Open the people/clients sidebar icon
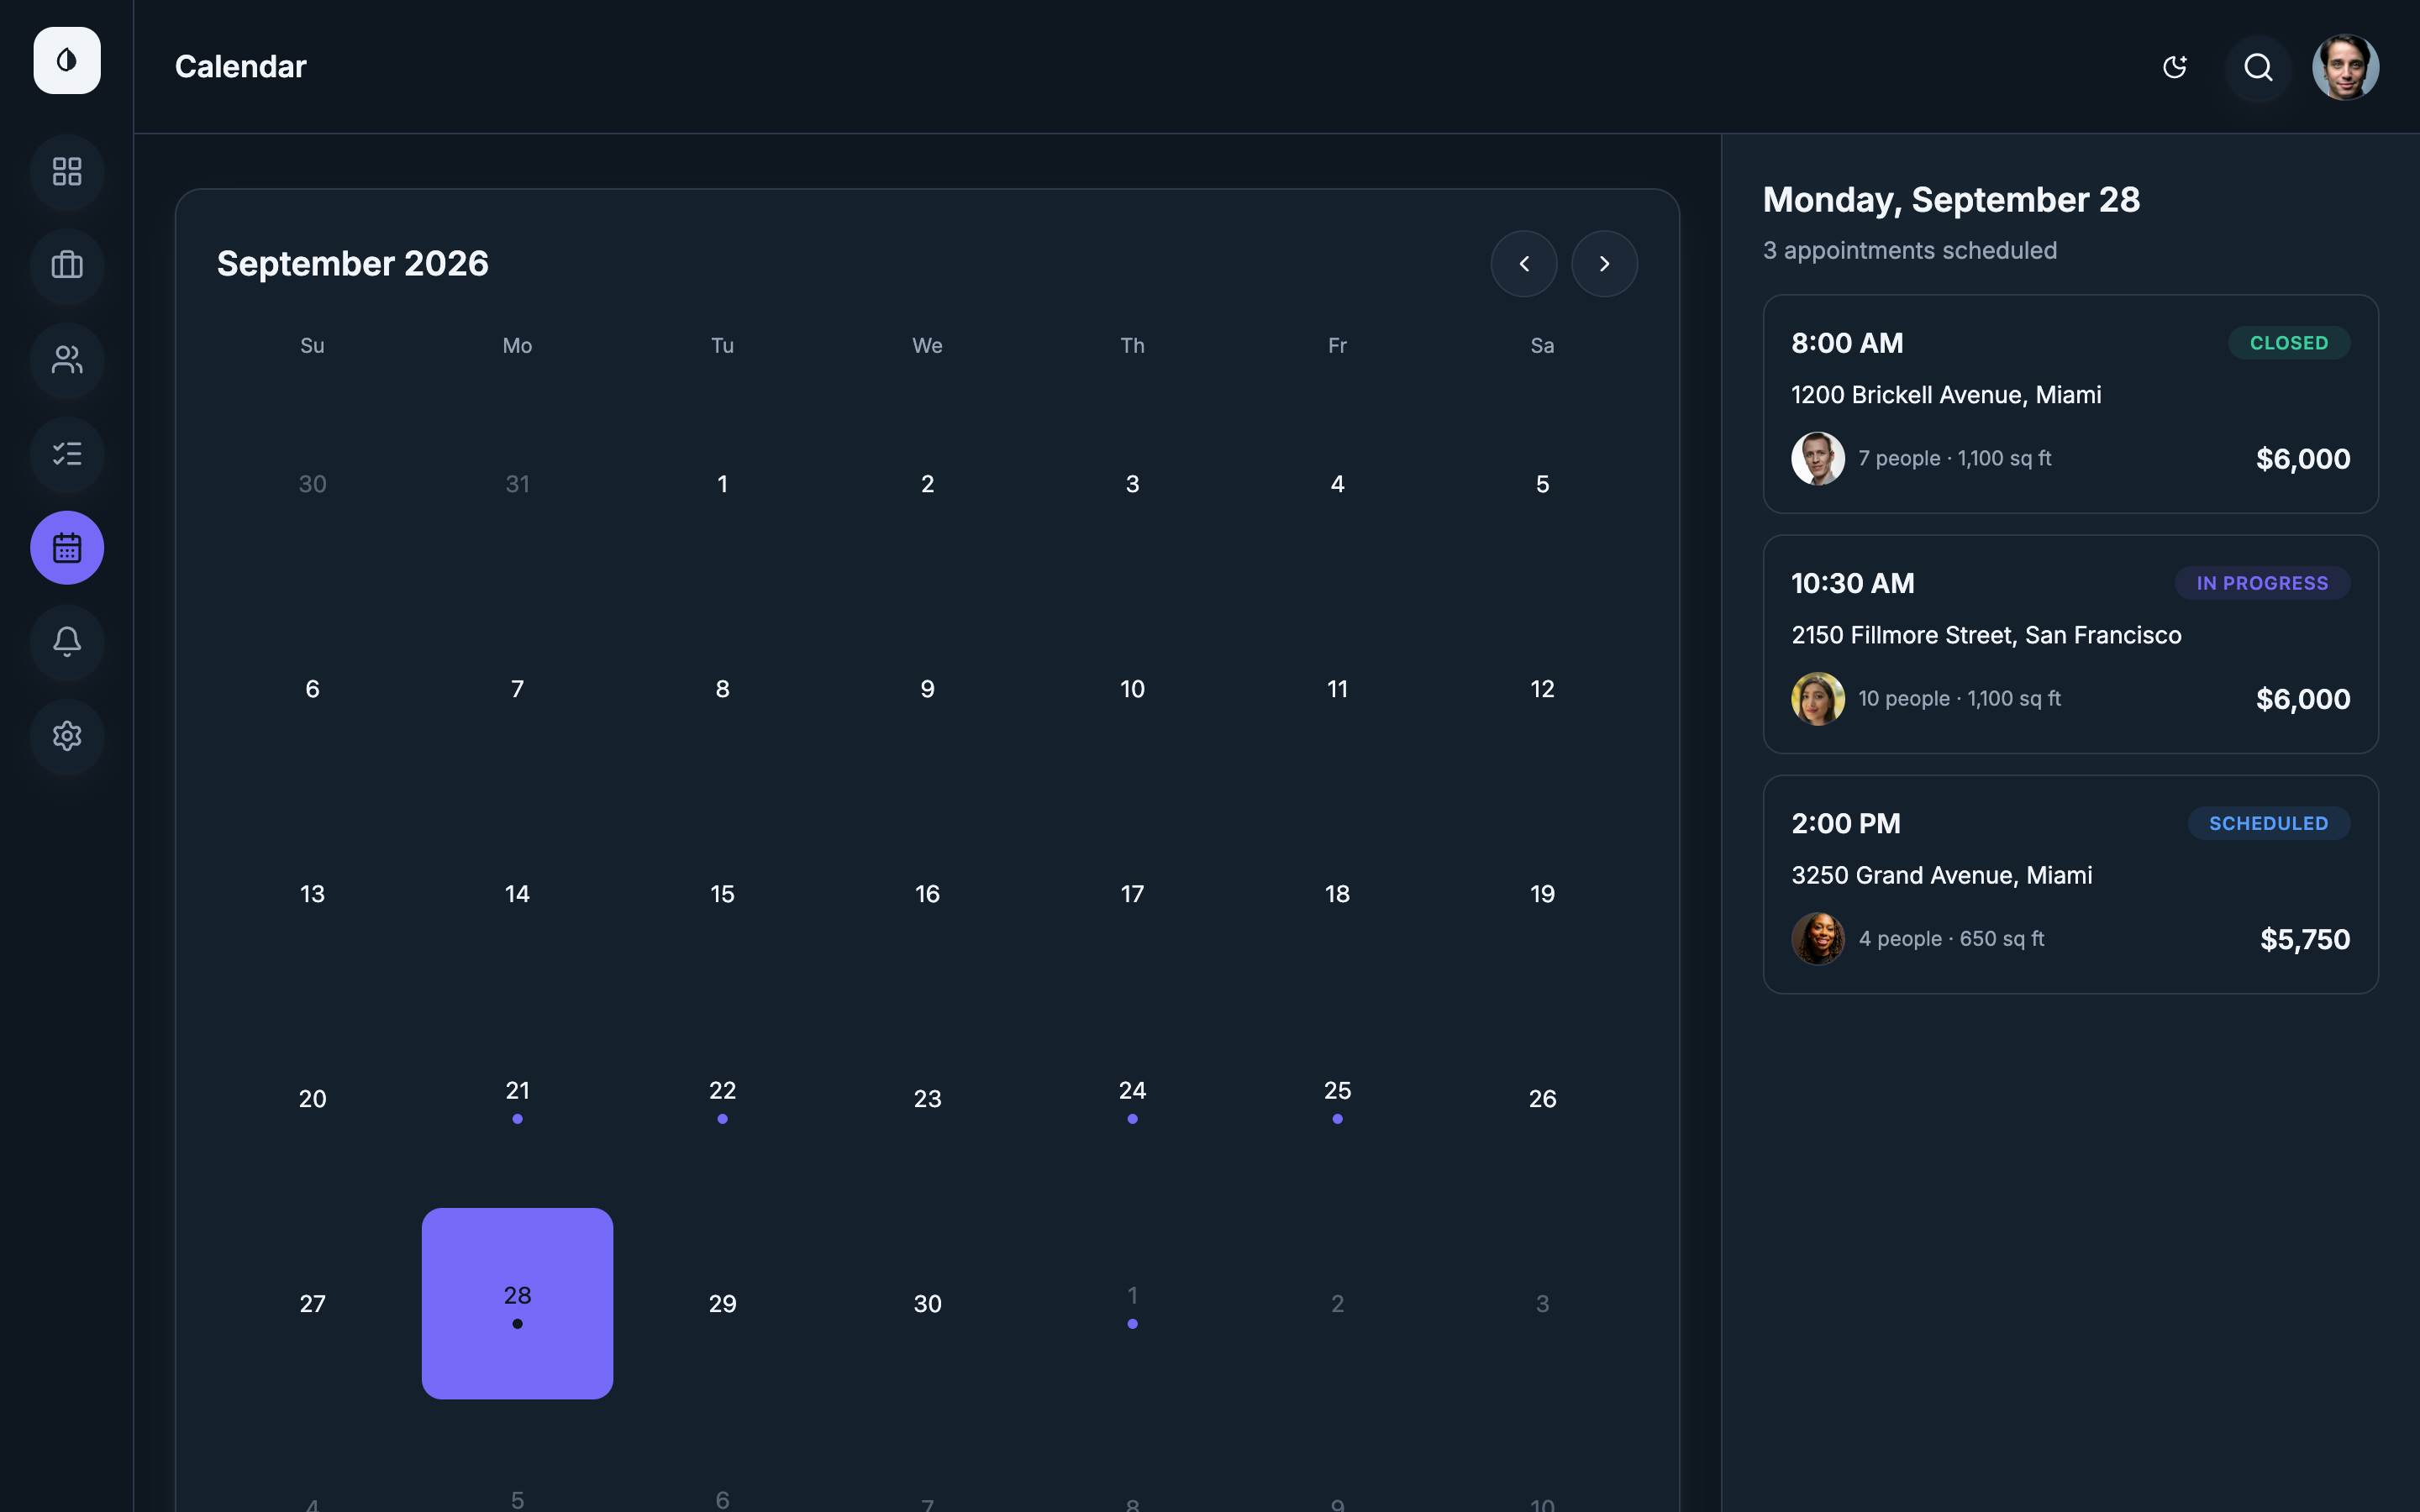Image resolution: width=2420 pixels, height=1512 pixels. pyautogui.click(x=67, y=360)
